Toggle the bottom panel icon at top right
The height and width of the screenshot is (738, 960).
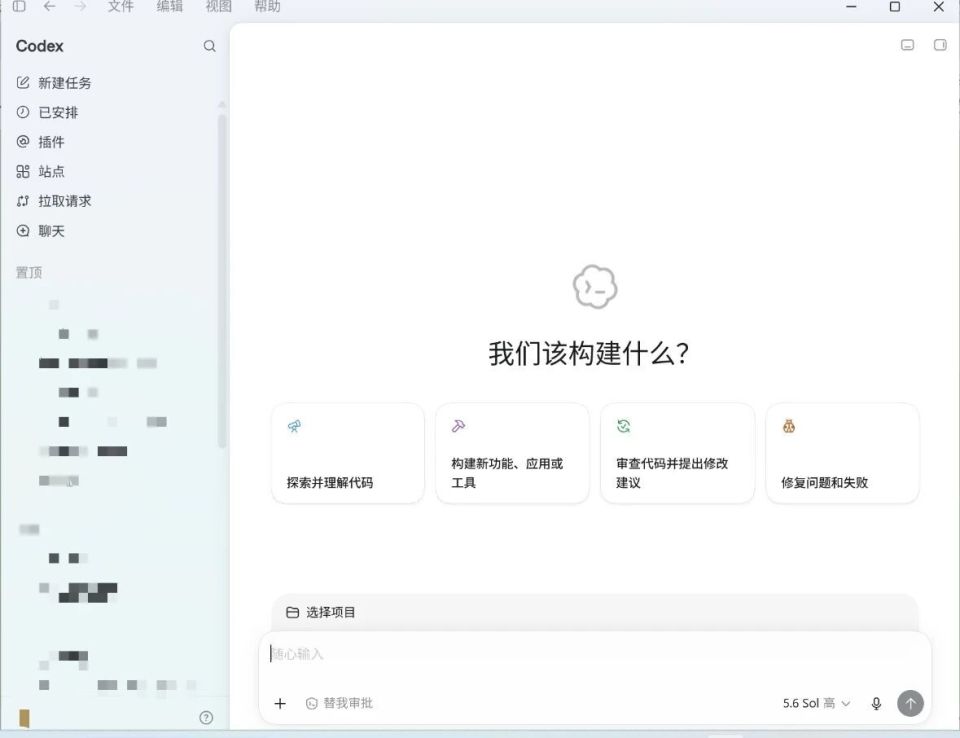coord(907,45)
